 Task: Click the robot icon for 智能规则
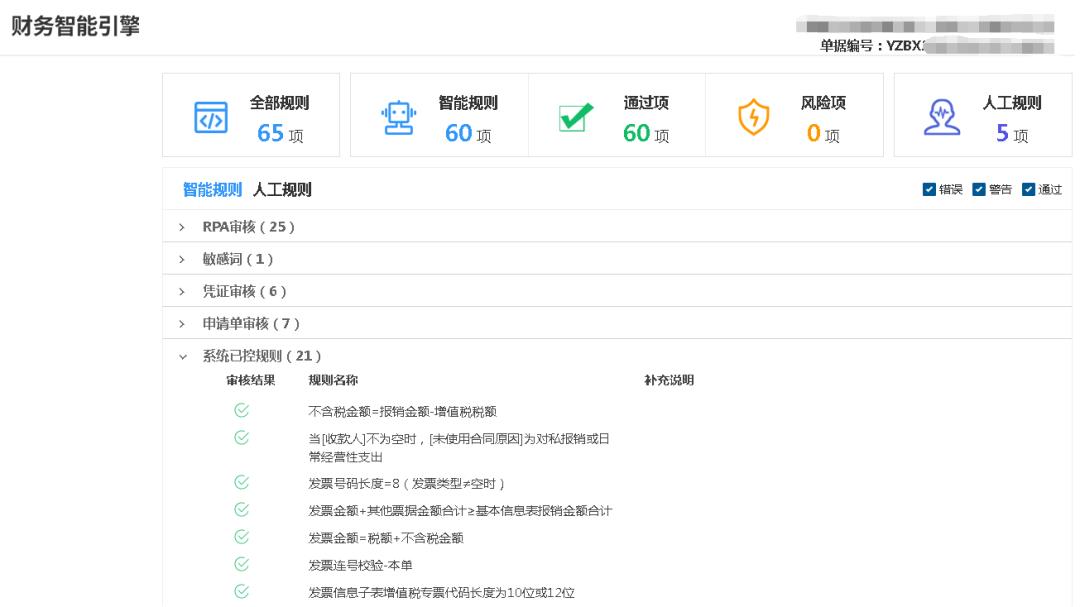pyautogui.click(x=399, y=117)
